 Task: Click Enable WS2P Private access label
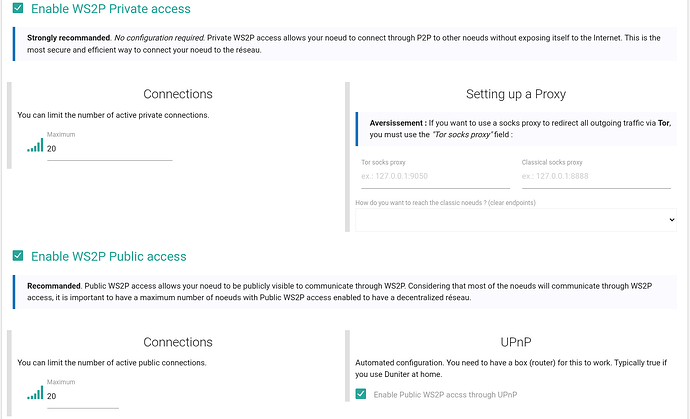click(x=110, y=8)
